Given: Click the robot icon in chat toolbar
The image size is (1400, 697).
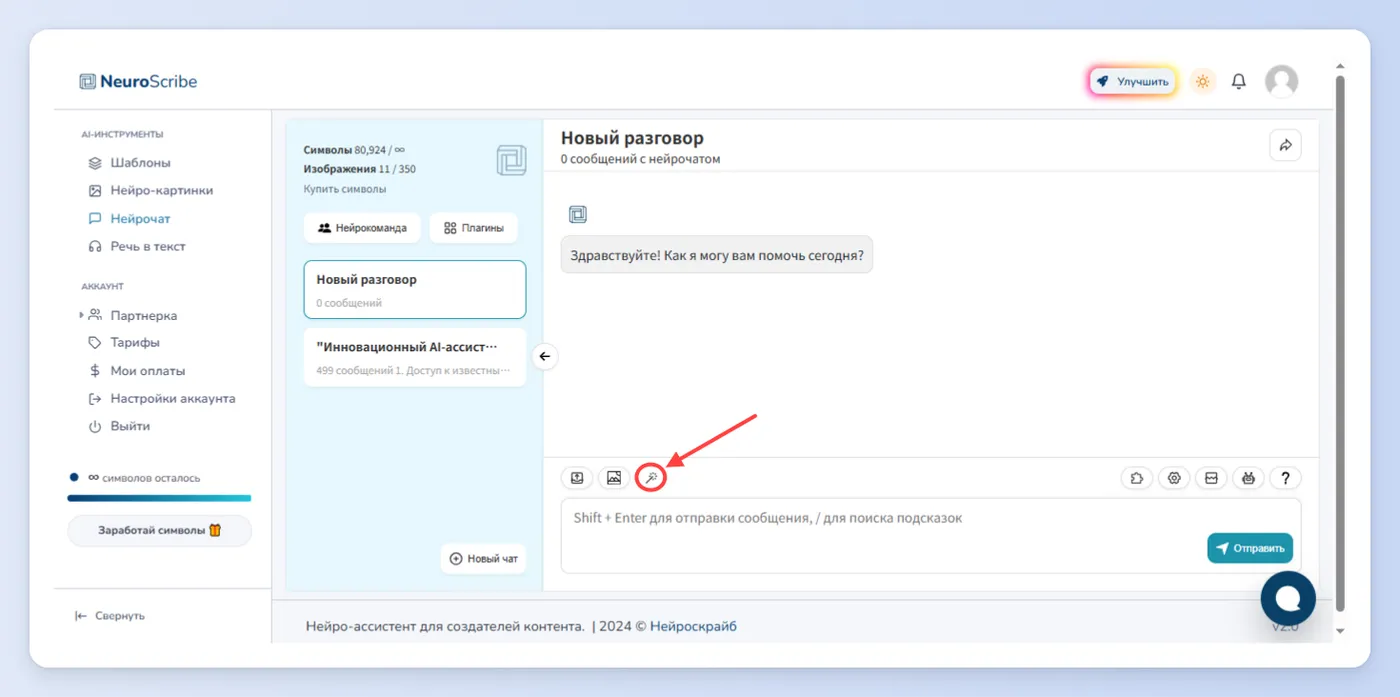Looking at the screenshot, I should click(x=1248, y=478).
